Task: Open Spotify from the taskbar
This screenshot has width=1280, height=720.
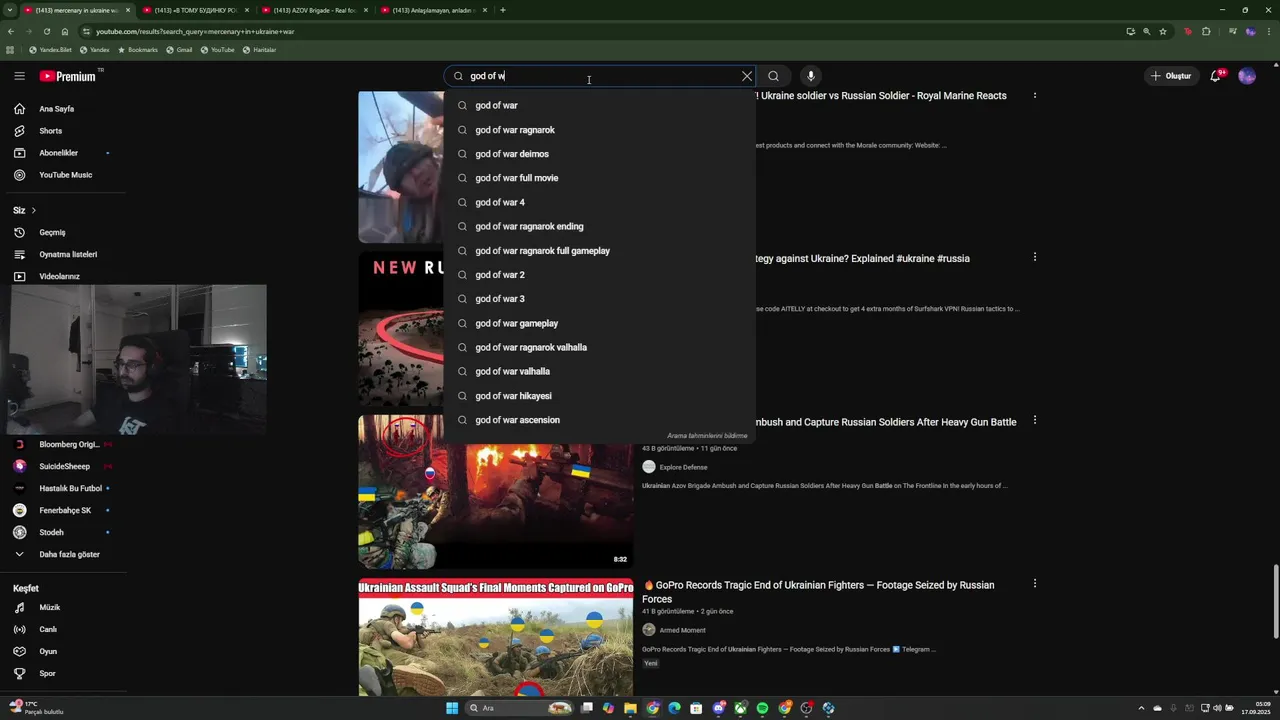Action: 762,708
